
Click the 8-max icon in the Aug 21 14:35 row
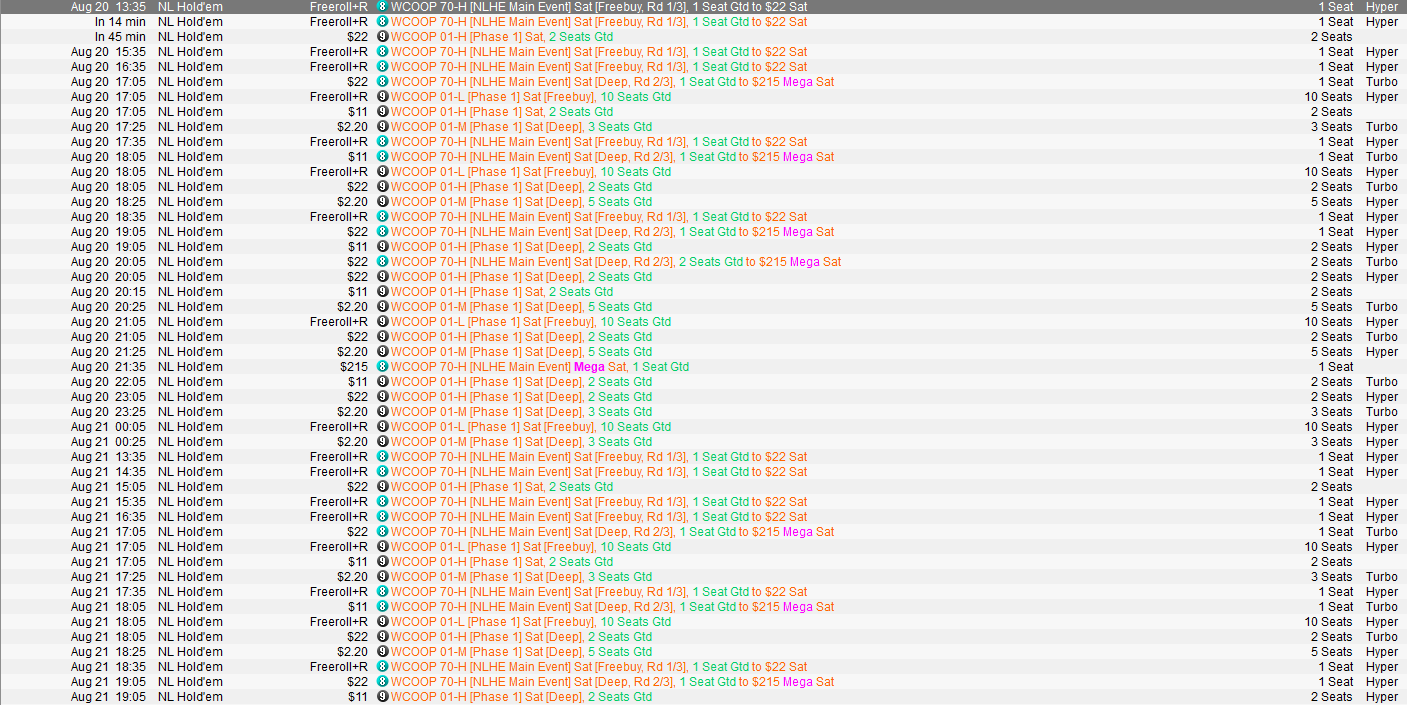pyautogui.click(x=382, y=471)
